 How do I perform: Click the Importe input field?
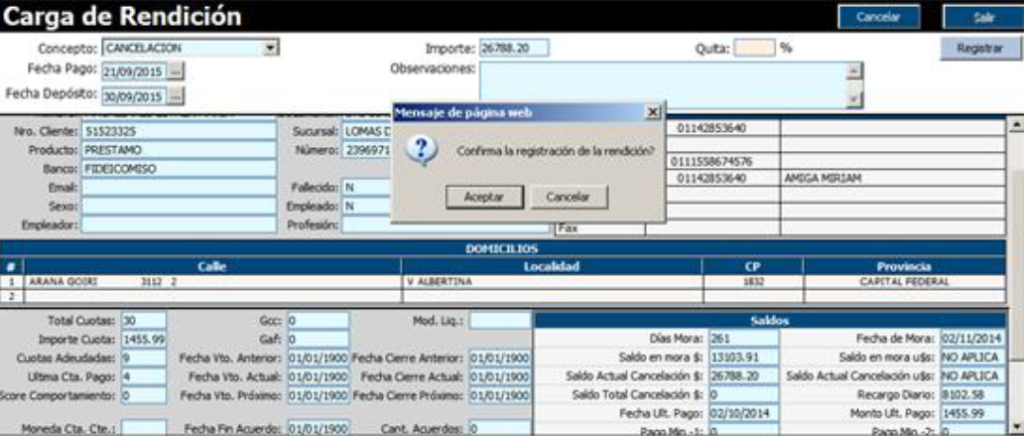click(x=518, y=47)
